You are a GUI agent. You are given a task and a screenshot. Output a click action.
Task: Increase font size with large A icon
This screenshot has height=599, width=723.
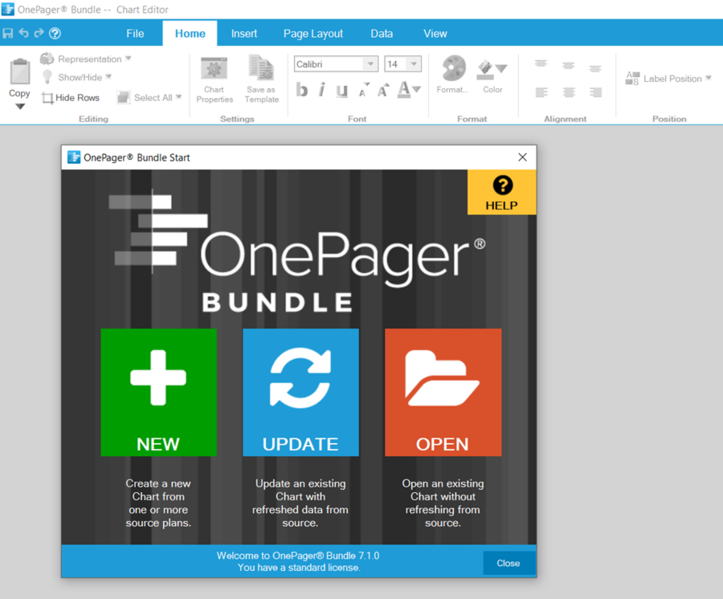pyautogui.click(x=383, y=90)
